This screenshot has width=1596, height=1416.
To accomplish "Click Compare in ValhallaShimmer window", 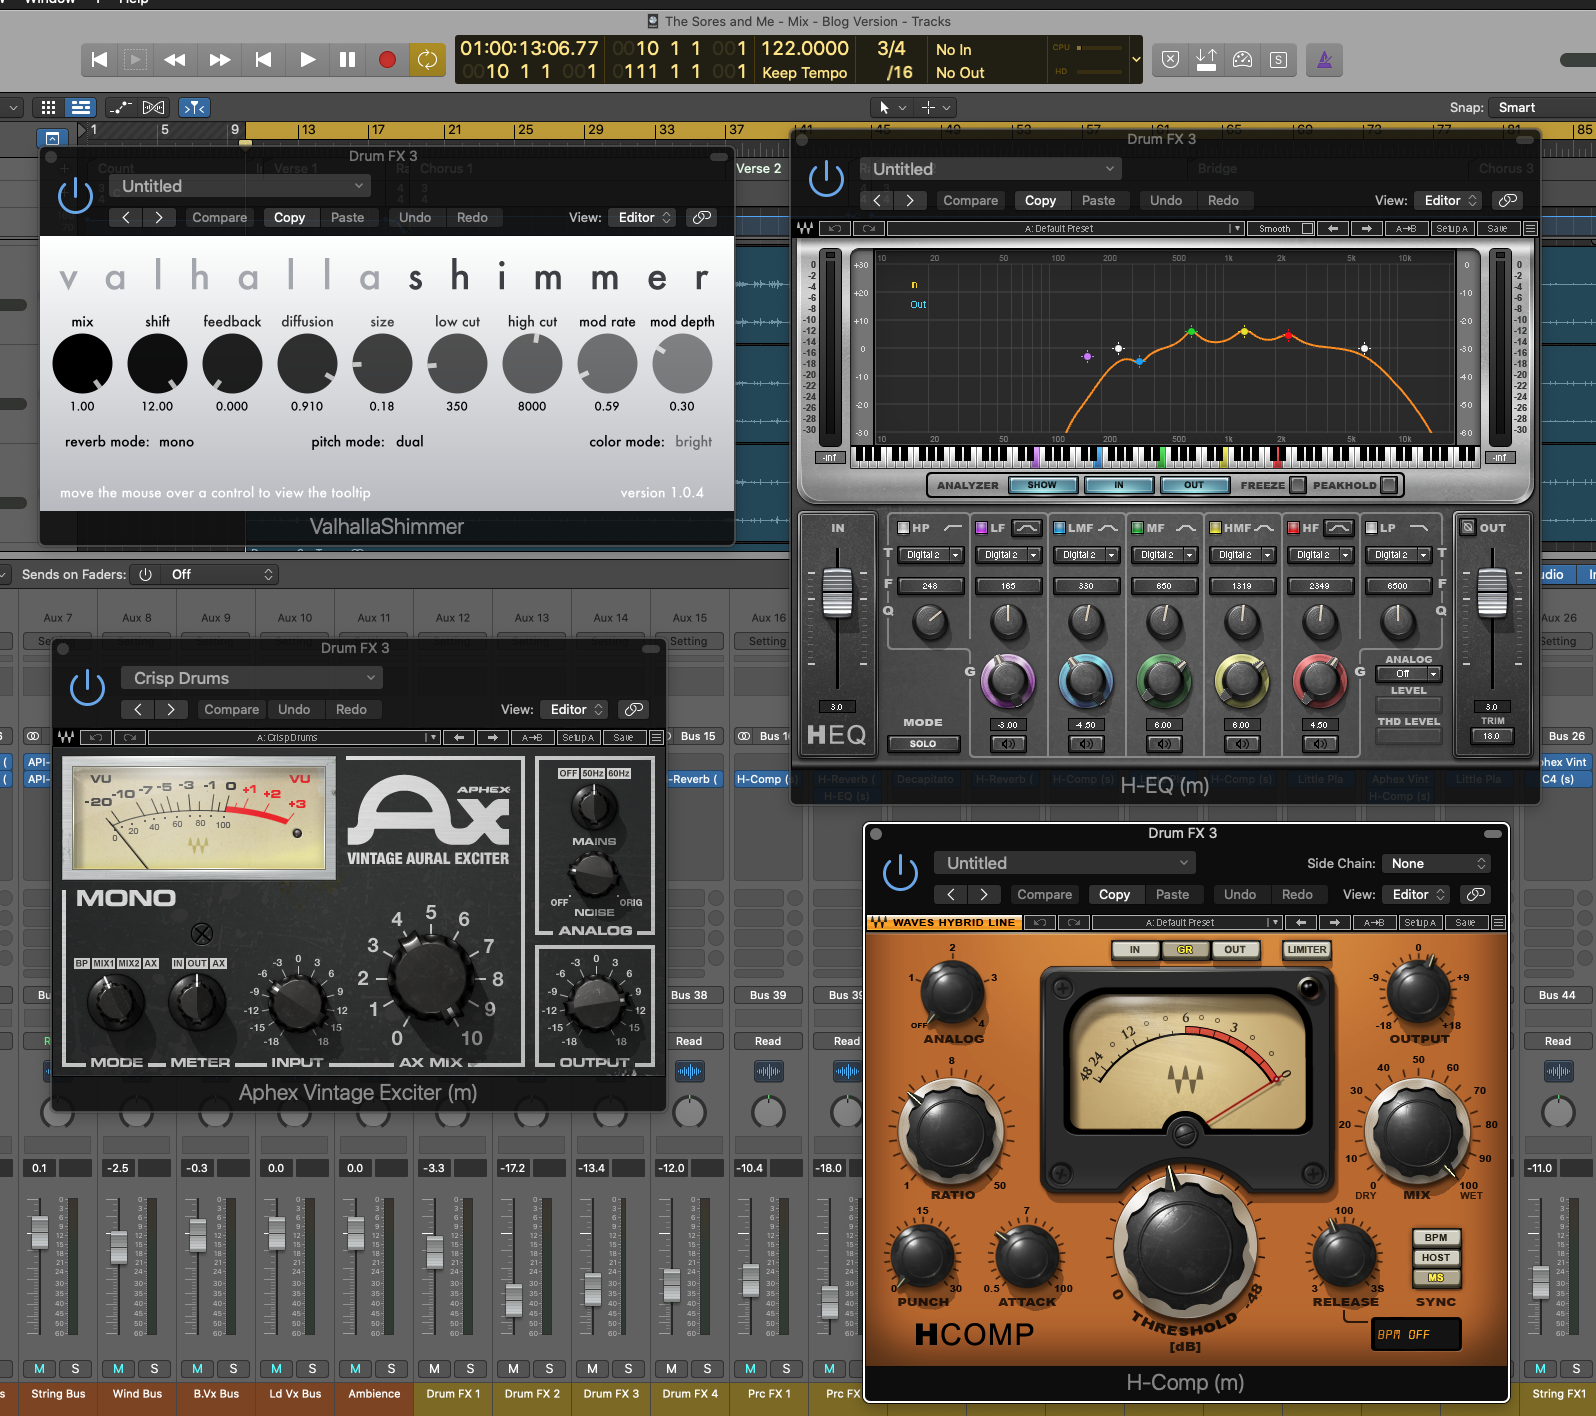I will pyautogui.click(x=219, y=217).
